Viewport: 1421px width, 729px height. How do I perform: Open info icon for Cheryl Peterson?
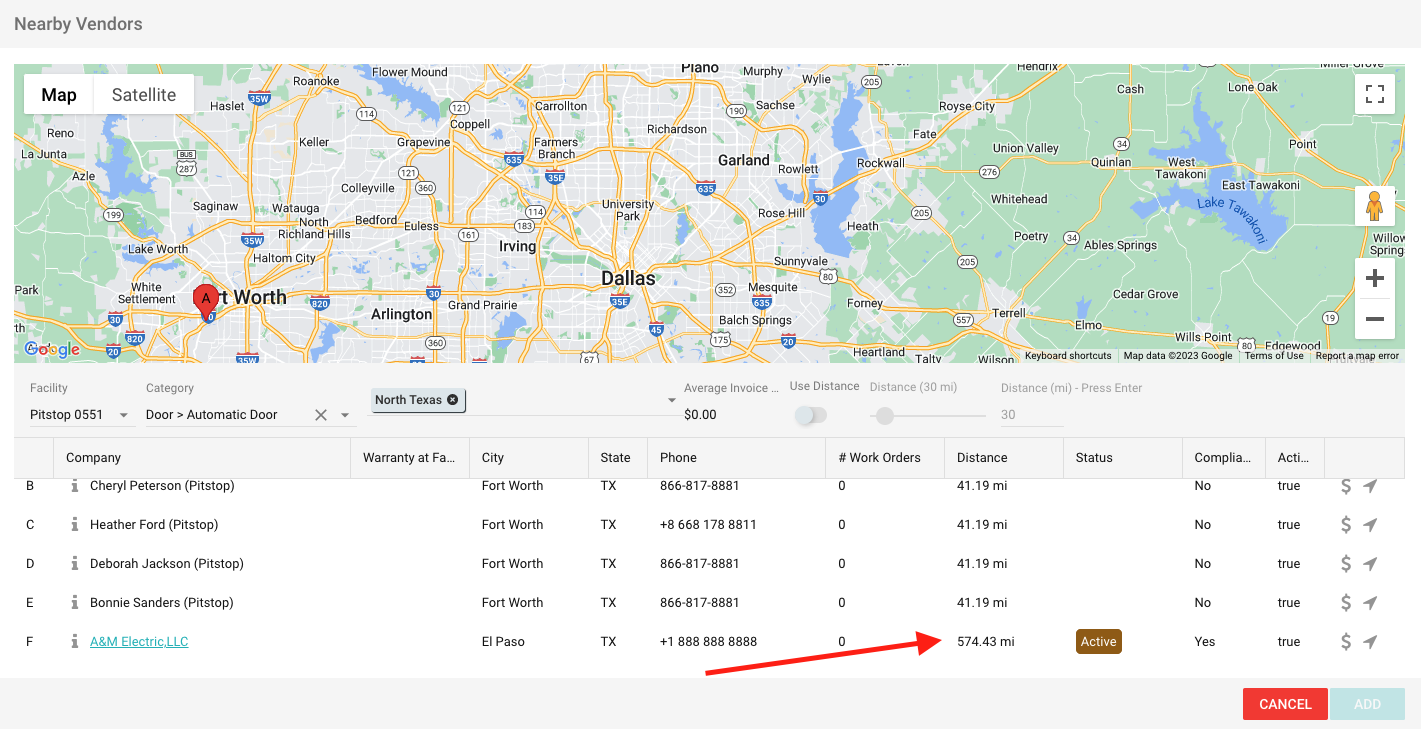(x=74, y=486)
